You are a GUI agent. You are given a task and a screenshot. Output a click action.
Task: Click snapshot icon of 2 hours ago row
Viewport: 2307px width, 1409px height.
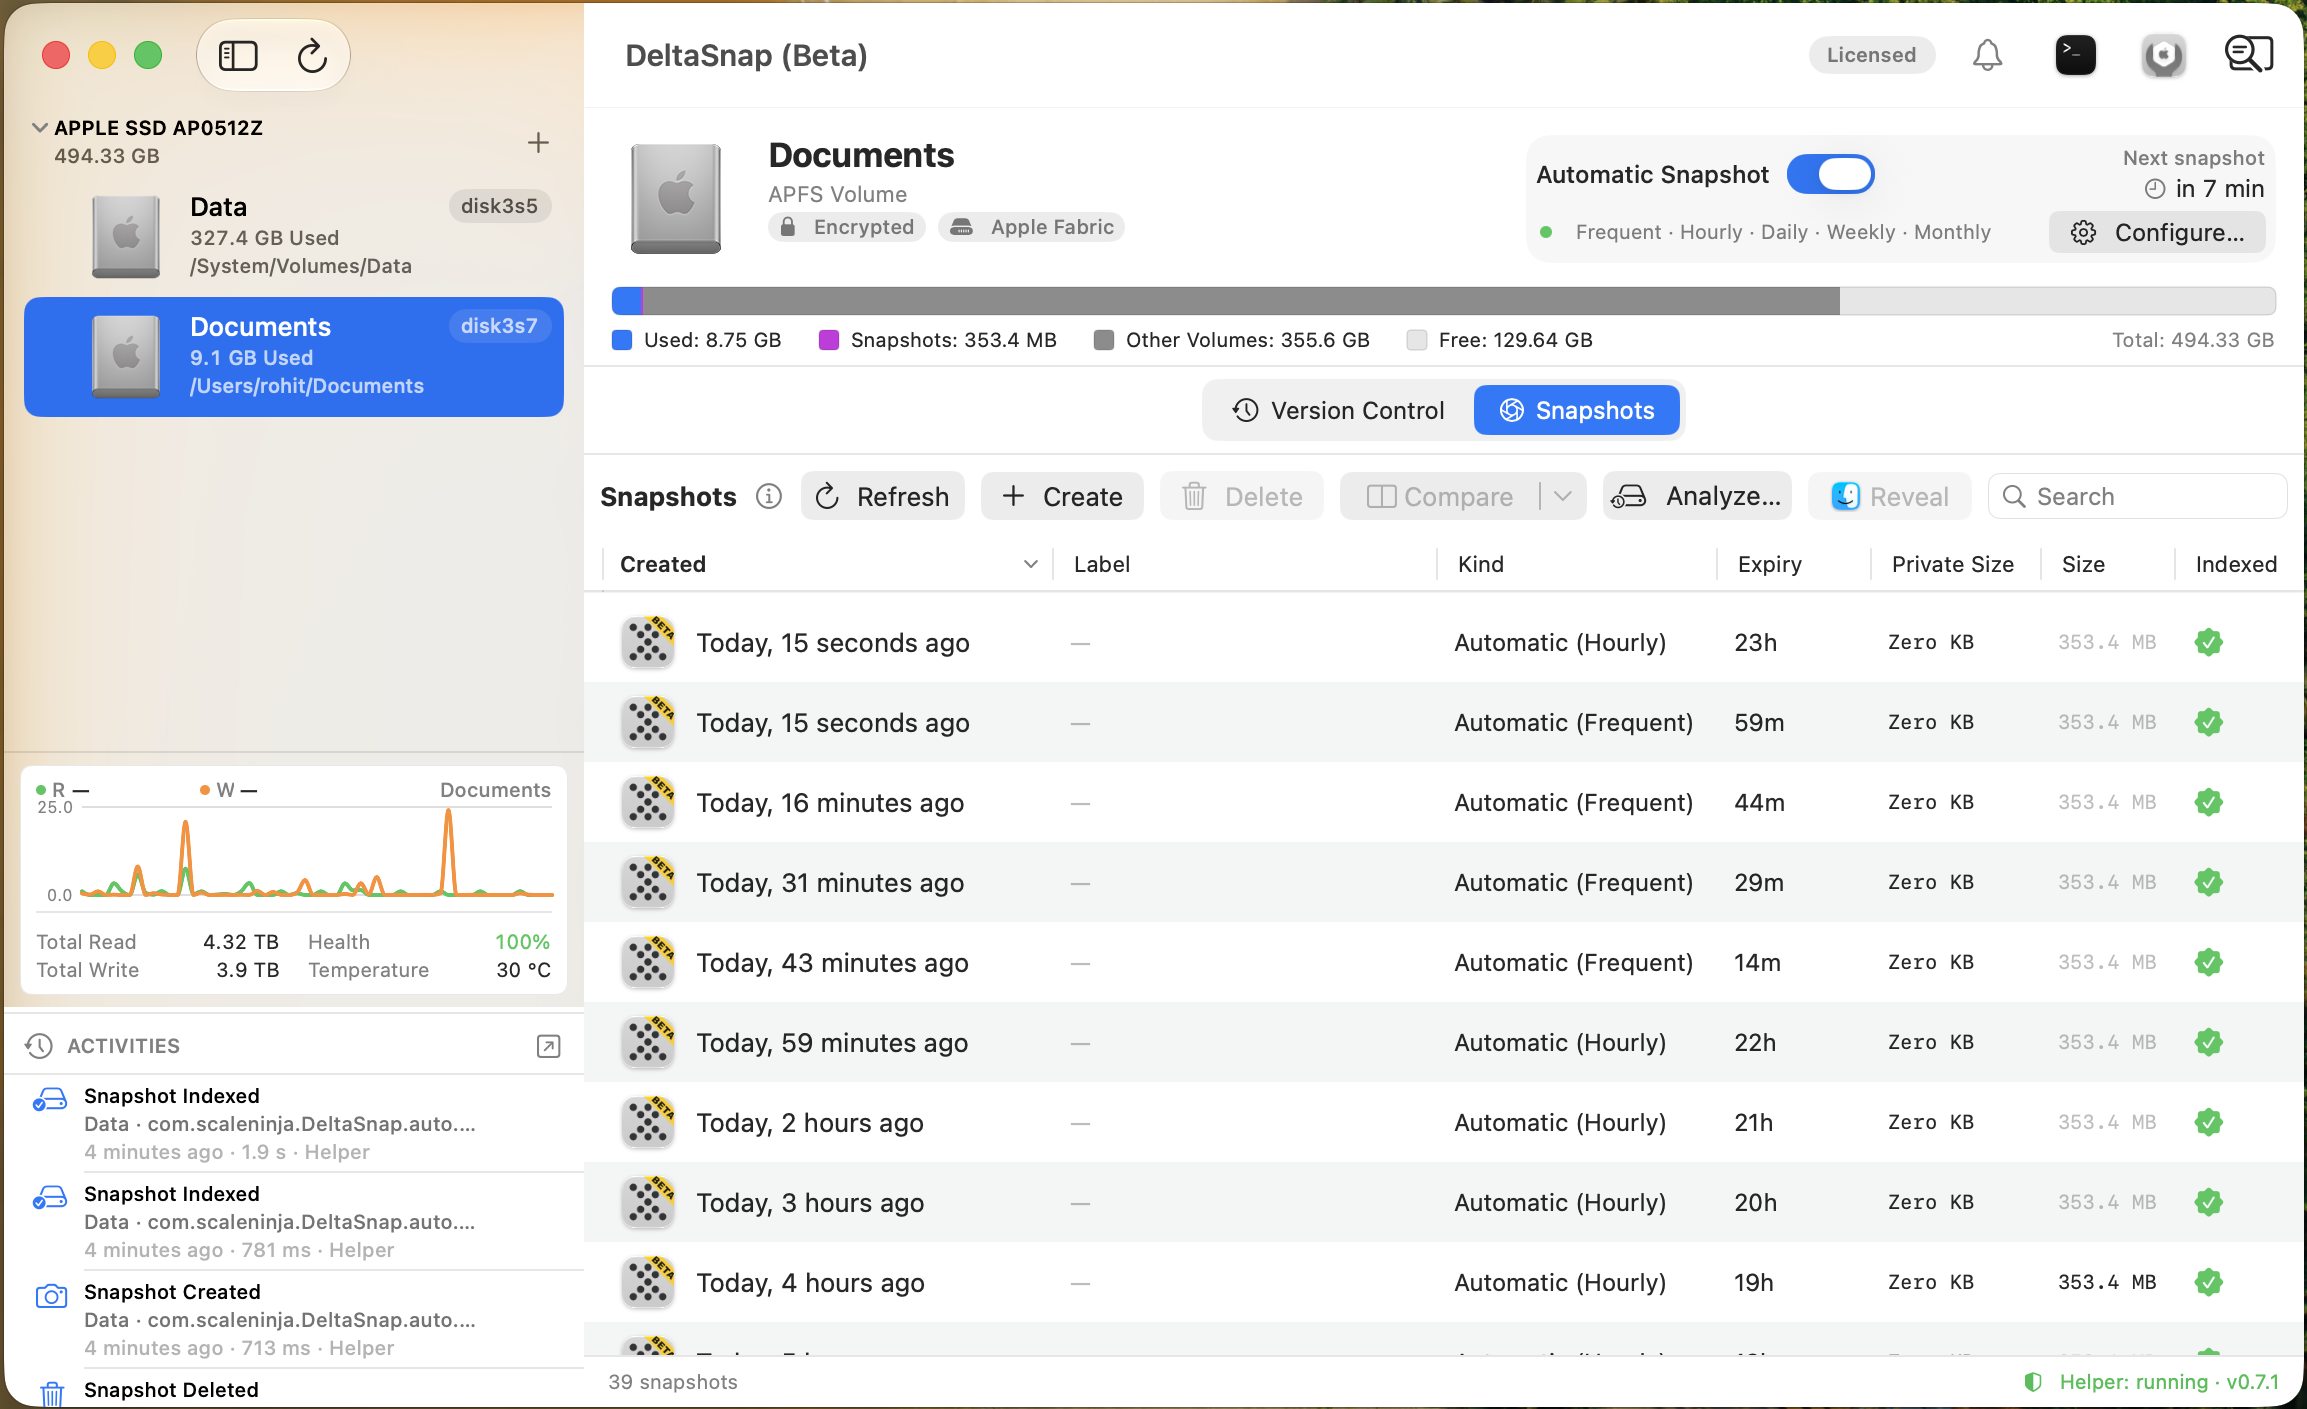648,1122
